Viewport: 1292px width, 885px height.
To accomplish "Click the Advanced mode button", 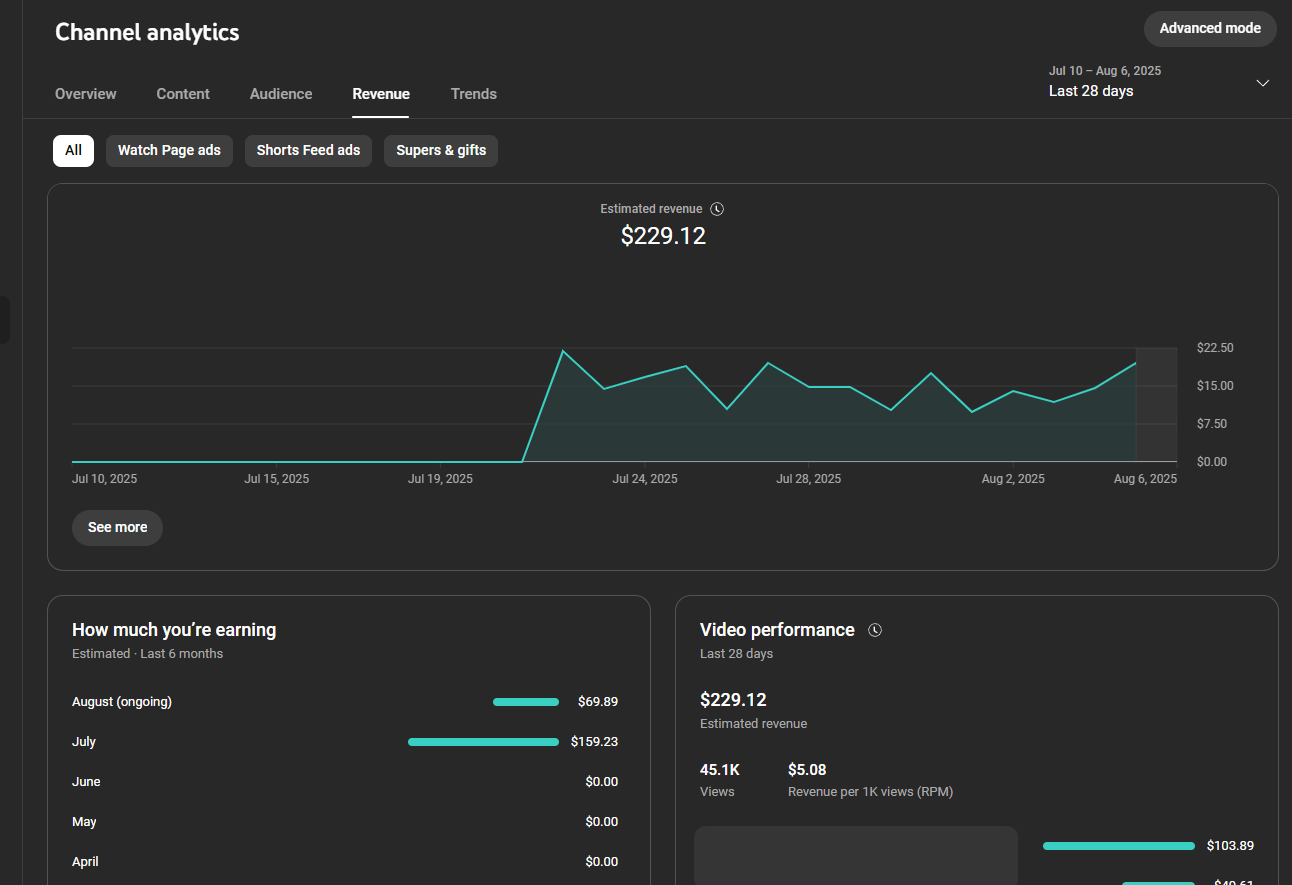I will tap(1209, 29).
